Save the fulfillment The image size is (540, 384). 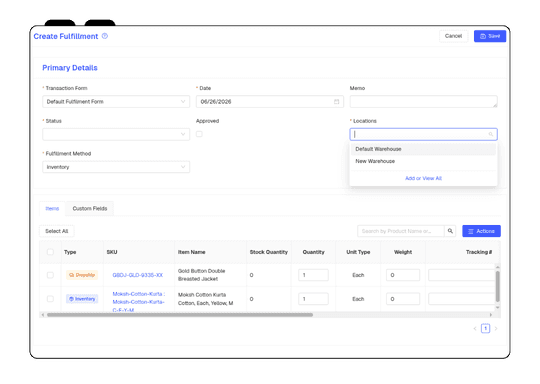(490, 36)
